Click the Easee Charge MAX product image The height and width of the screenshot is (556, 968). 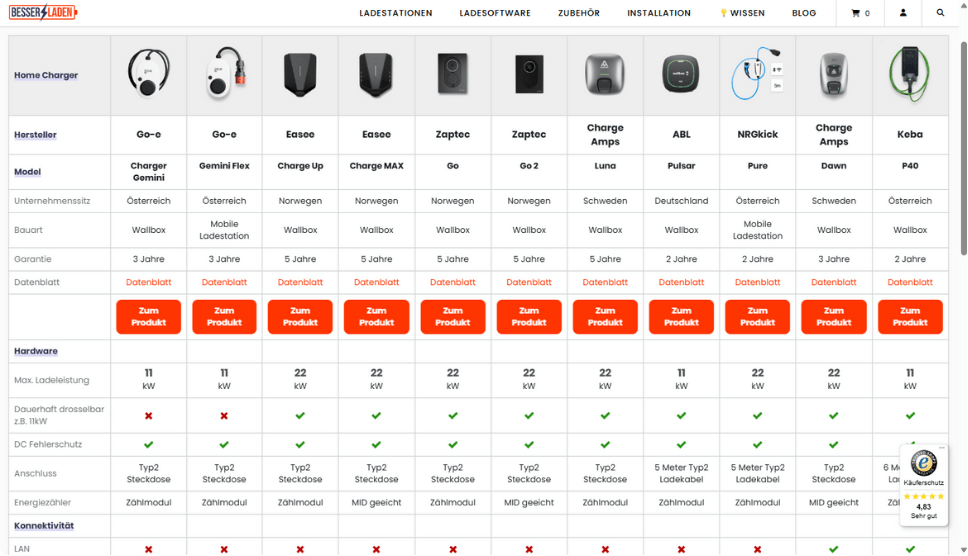pos(376,75)
